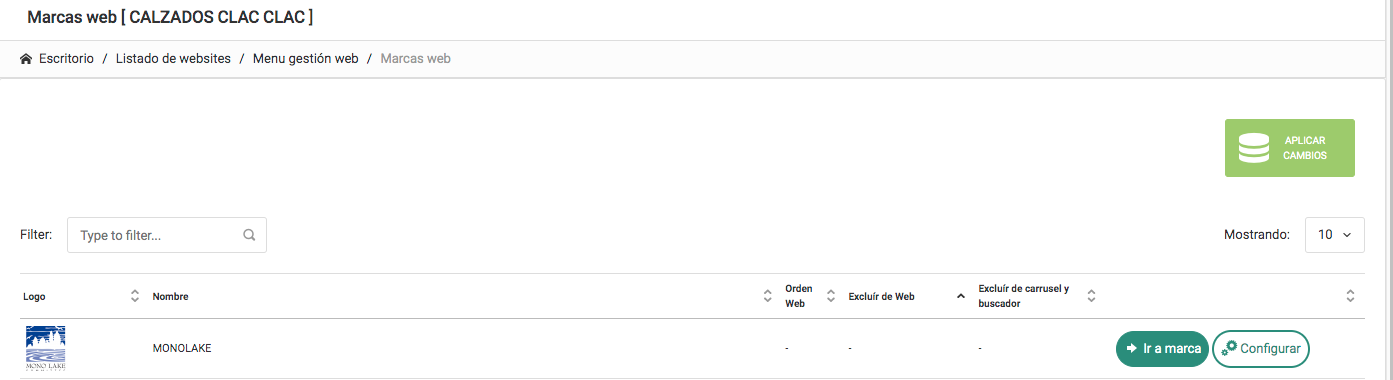
Task: Click the Ir a marca button
Action: coord(1162,348)
